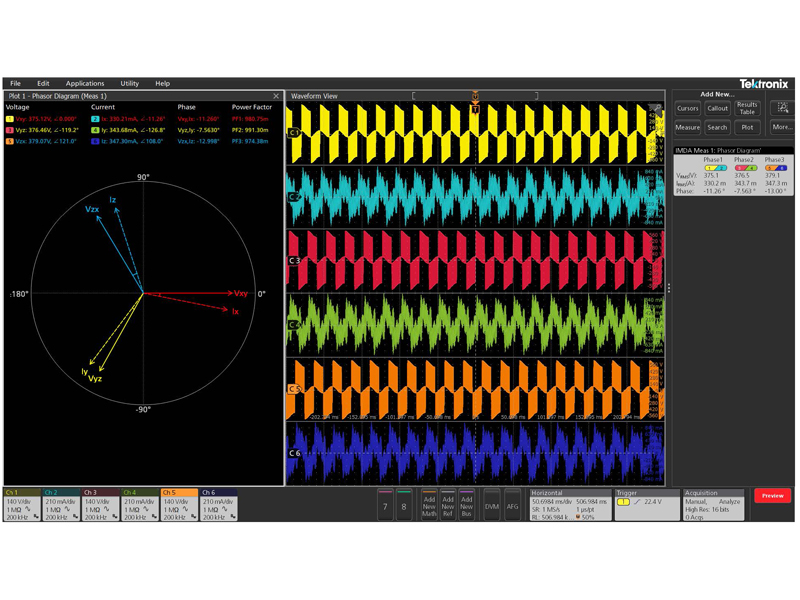The image size is (800, 600).
Task: Click the trigger position marker at top
Action: click(x=475, y=99)
